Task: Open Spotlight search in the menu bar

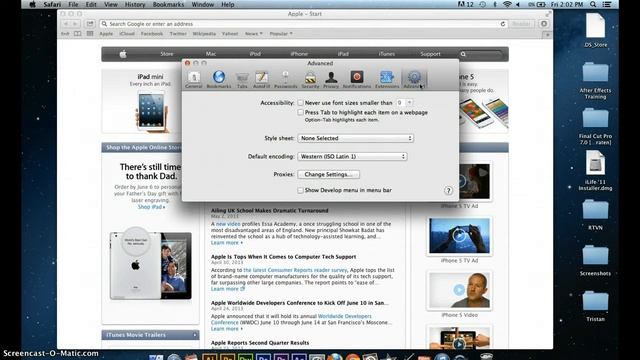Action: point(593,4)
